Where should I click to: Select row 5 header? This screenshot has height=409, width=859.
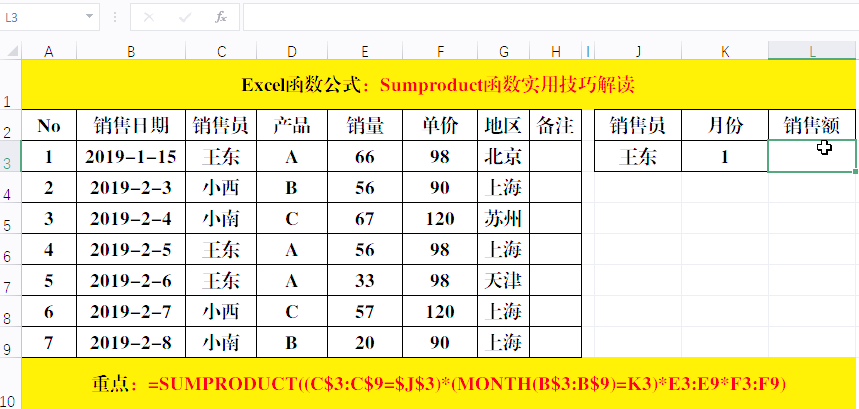10,218
